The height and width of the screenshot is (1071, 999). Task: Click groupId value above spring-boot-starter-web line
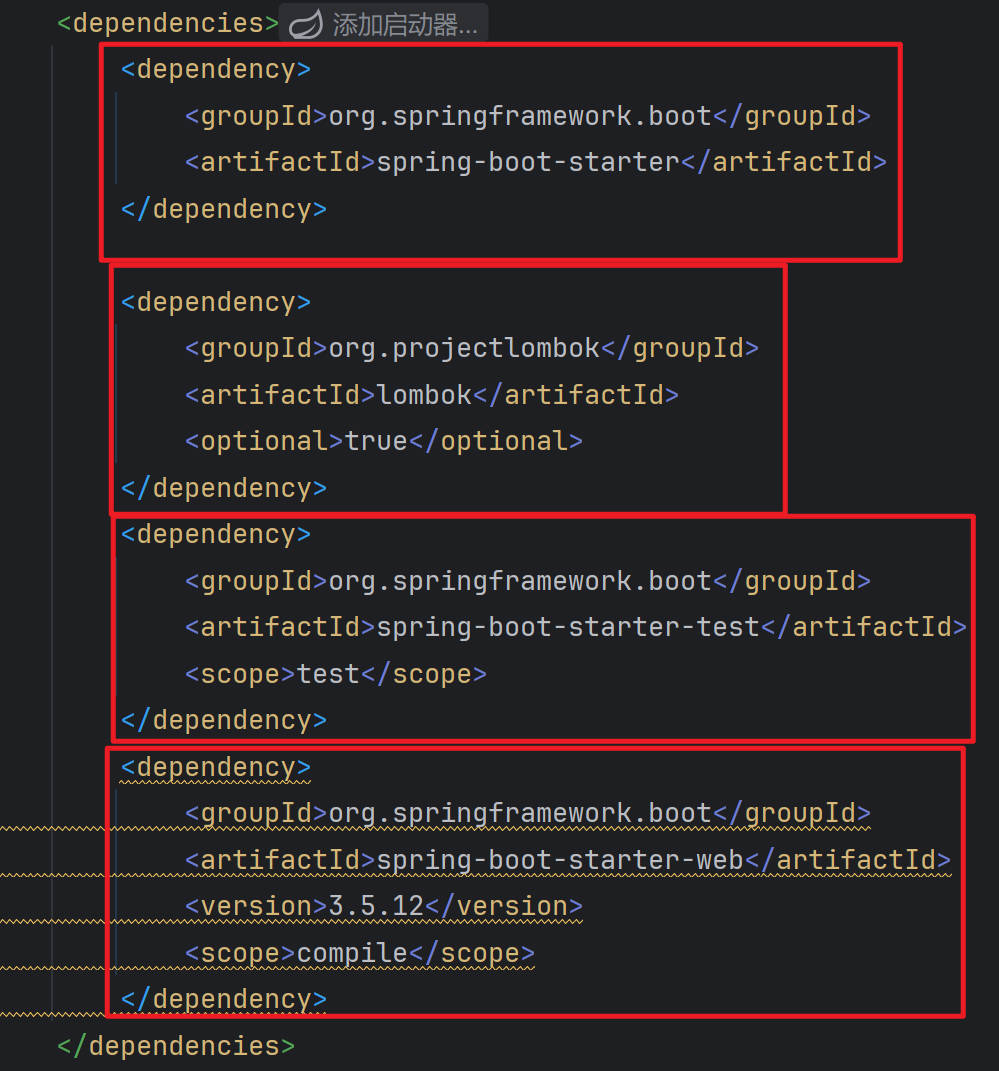pyautogui.click(x=520, y=813)
